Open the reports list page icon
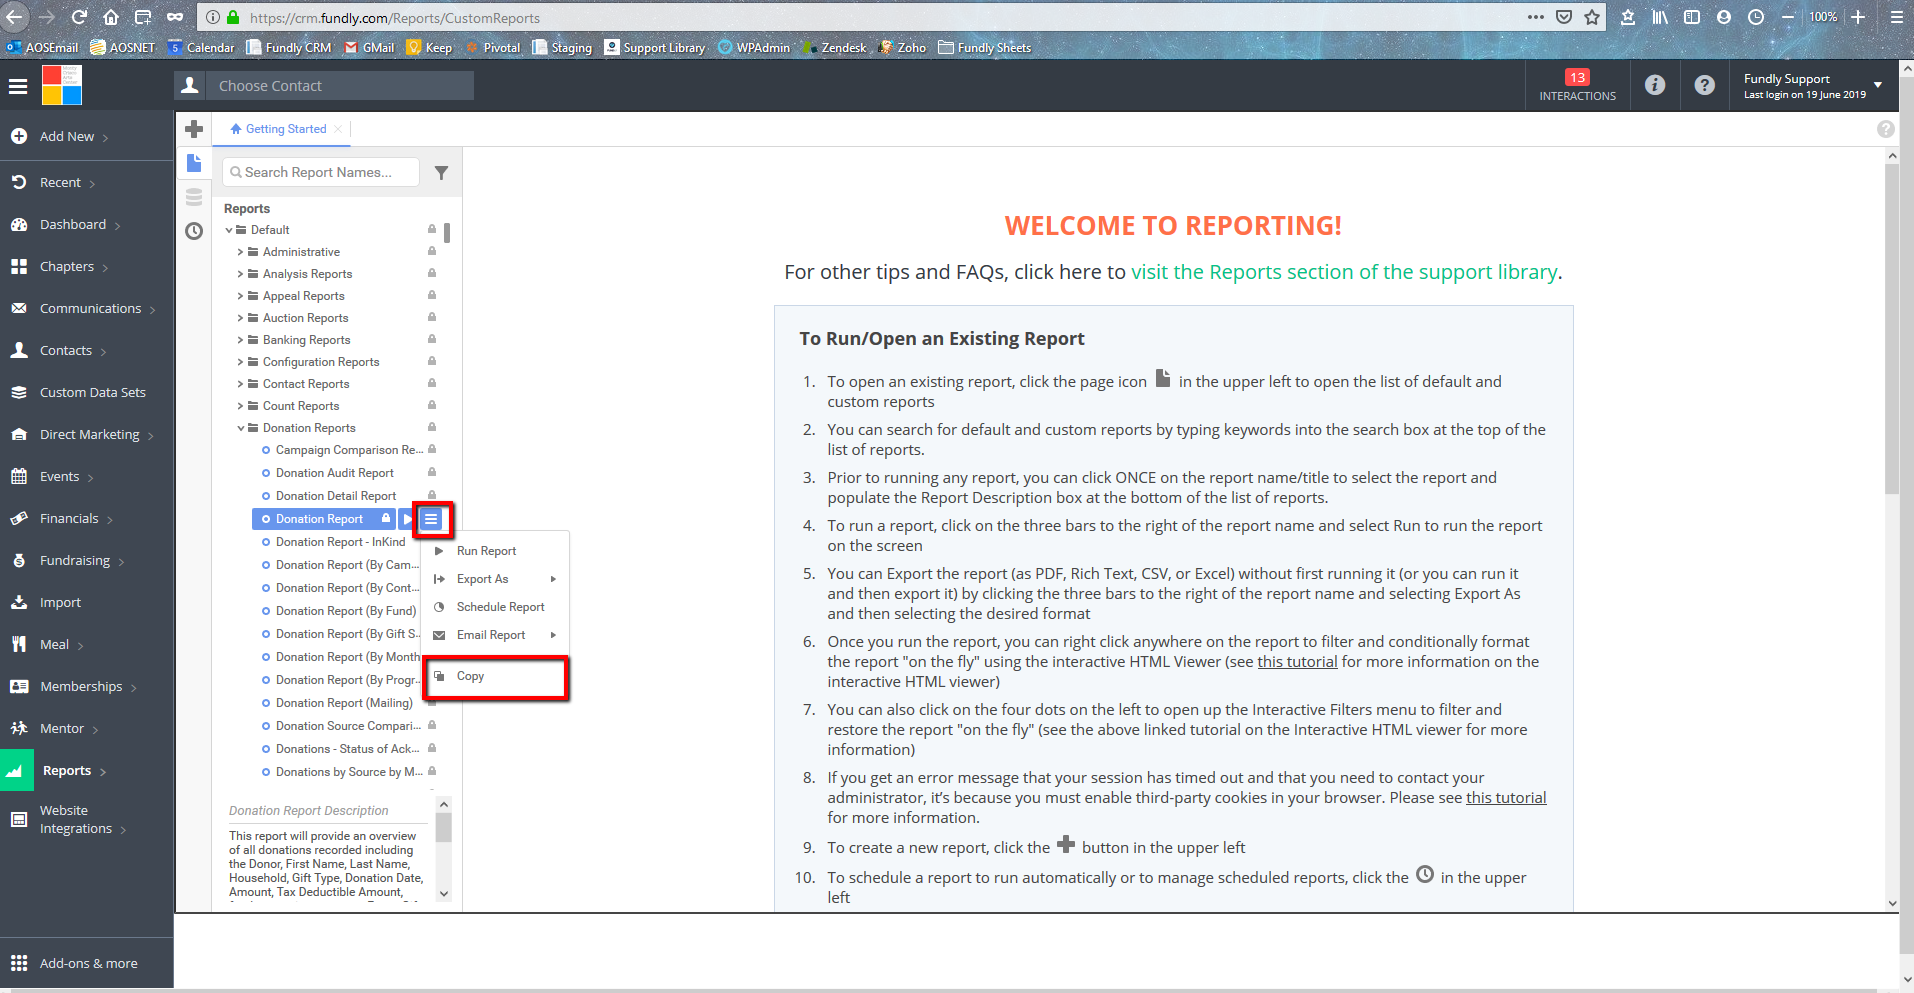 click(x=193, y=163)
